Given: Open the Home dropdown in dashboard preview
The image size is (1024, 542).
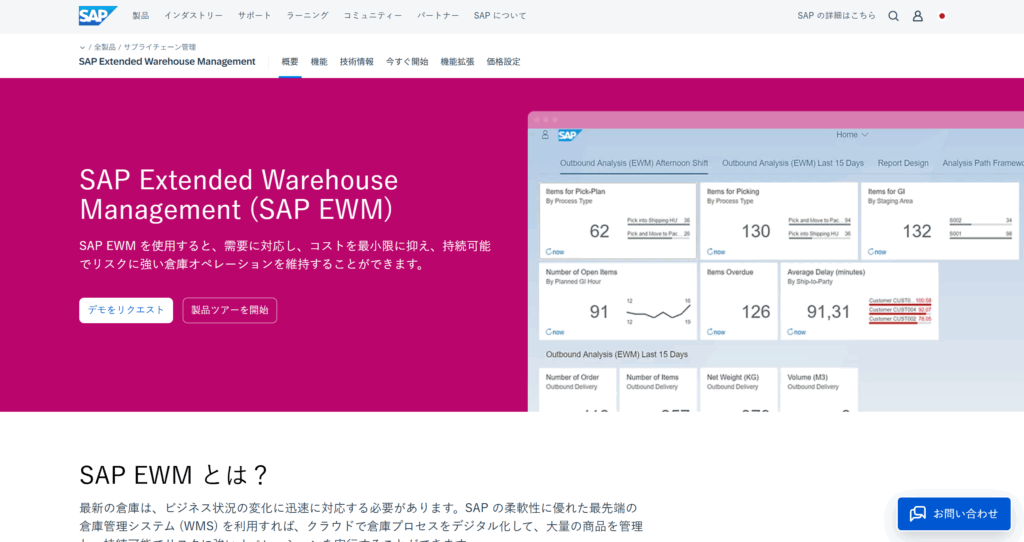Looking at the screenshot, I should (x=852, y=135).
